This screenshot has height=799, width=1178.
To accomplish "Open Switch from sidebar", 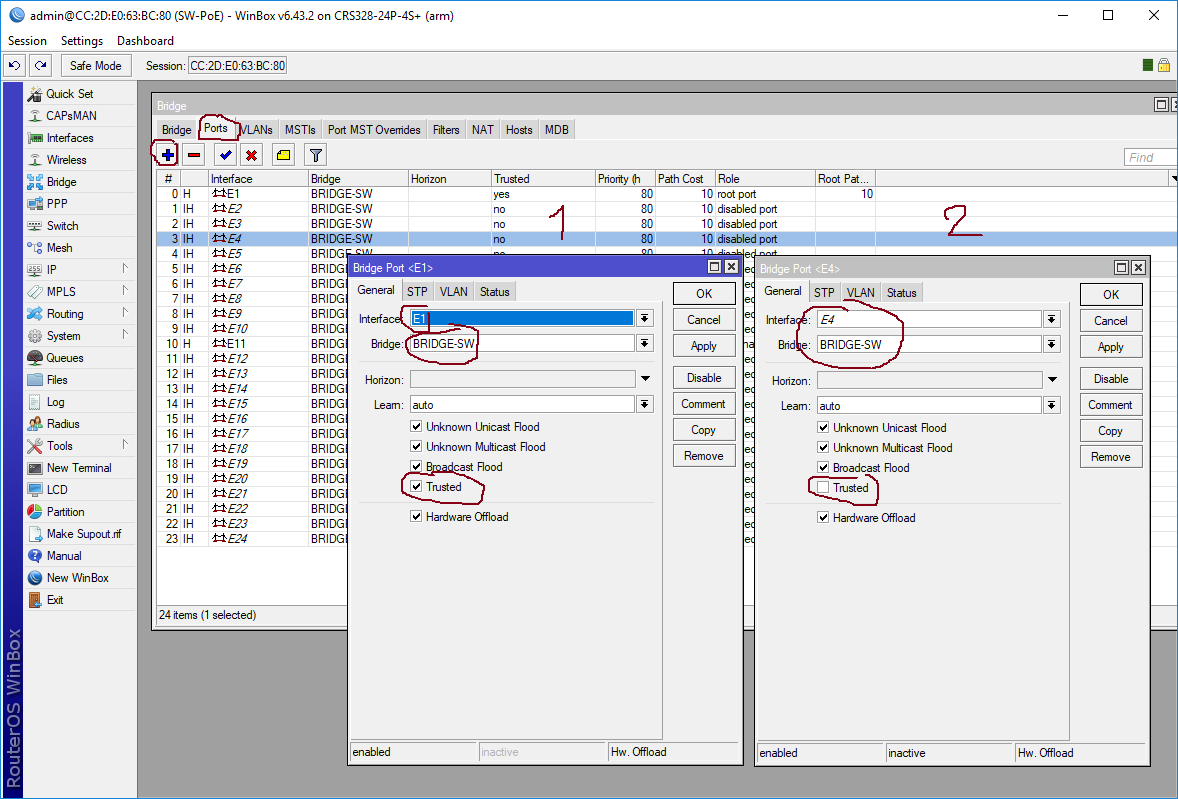I will tap(62, 226).
